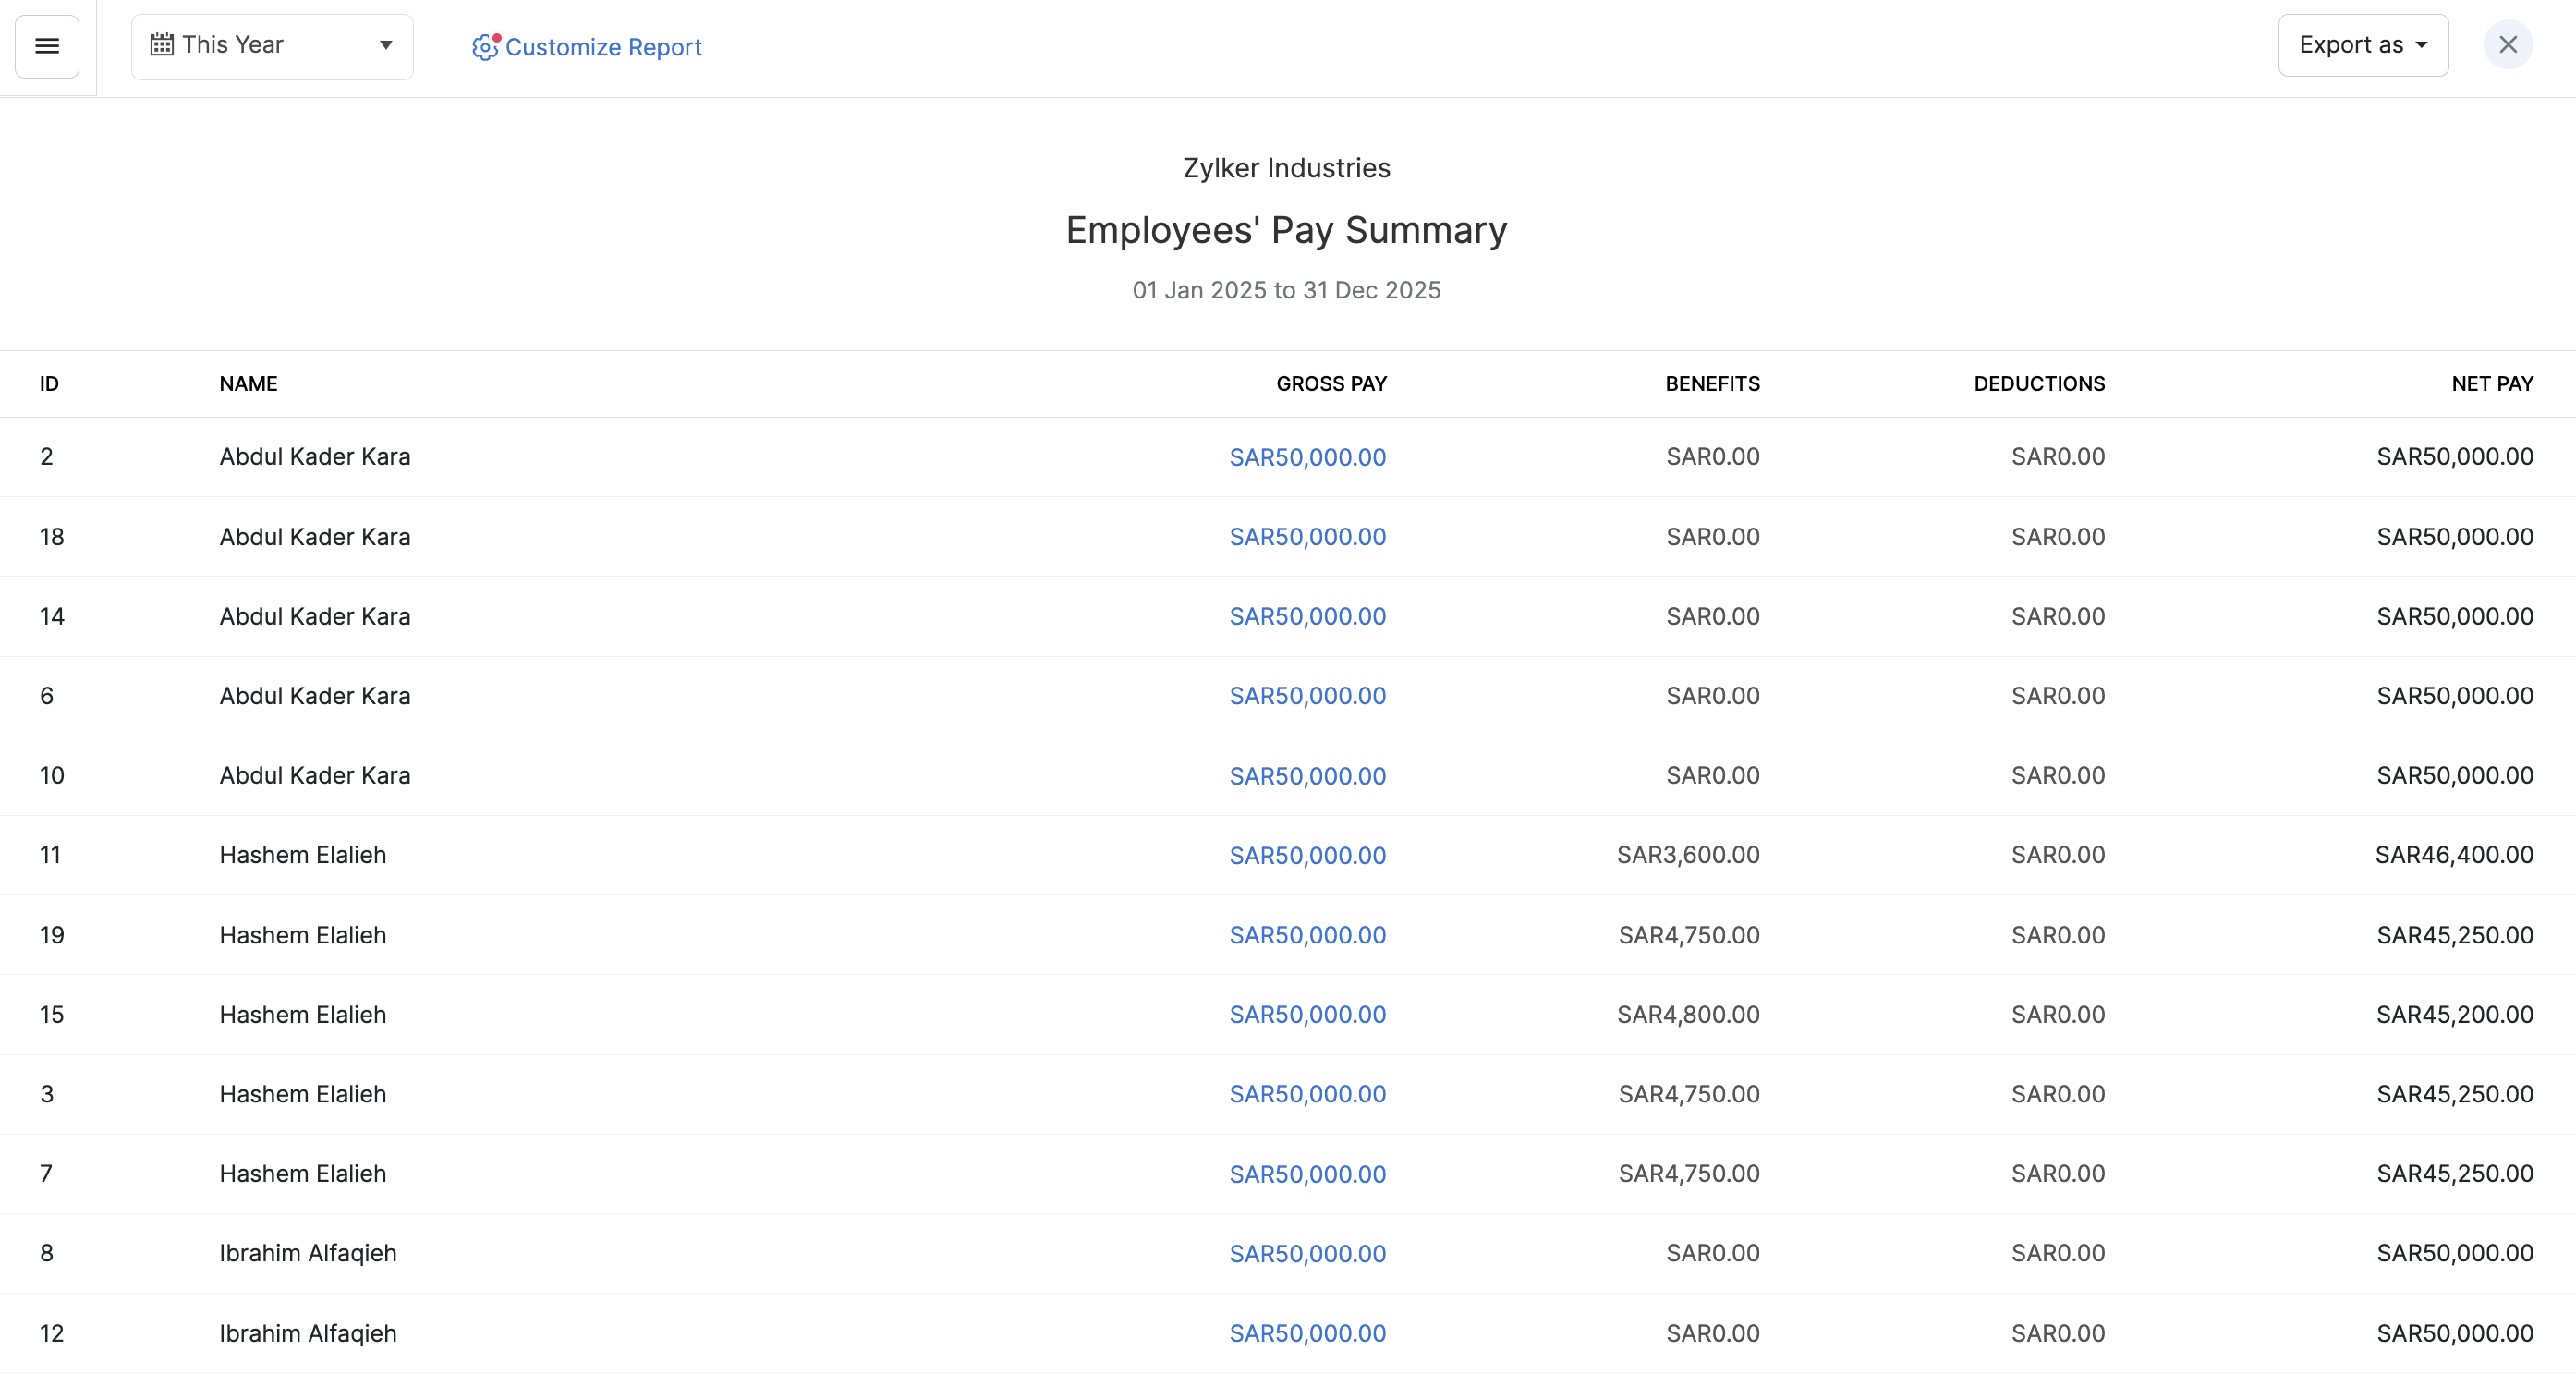Open gross pay link for ID 19
Image resolution: width=2576 pixels, height=1375 pixels.
coord(1307,935)
